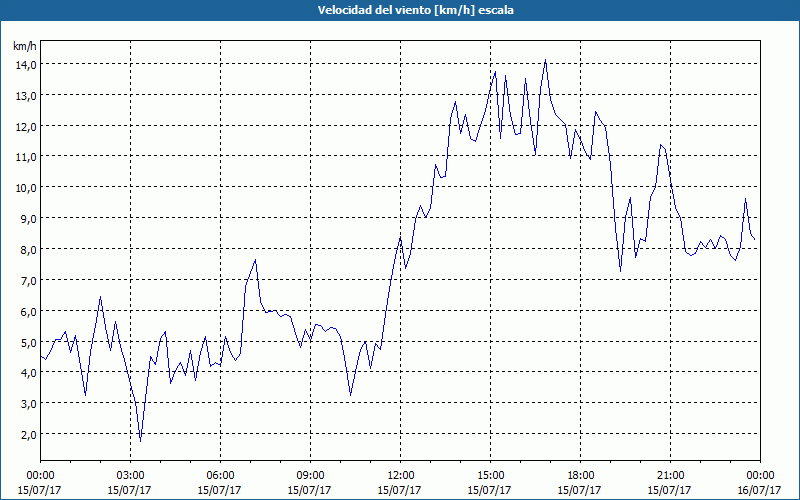Click the "00:00" time label above 16/07/17
Image resolution: width=800 pixels, height=500 pixels.
760,476
